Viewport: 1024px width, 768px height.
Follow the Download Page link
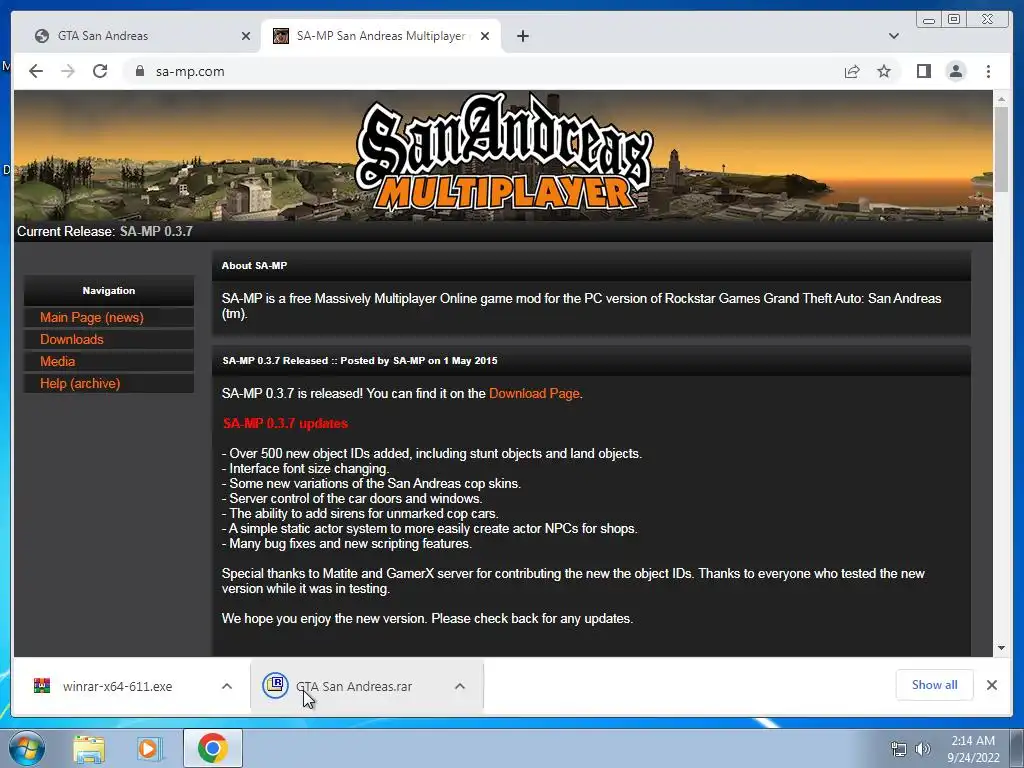[534, 393]
